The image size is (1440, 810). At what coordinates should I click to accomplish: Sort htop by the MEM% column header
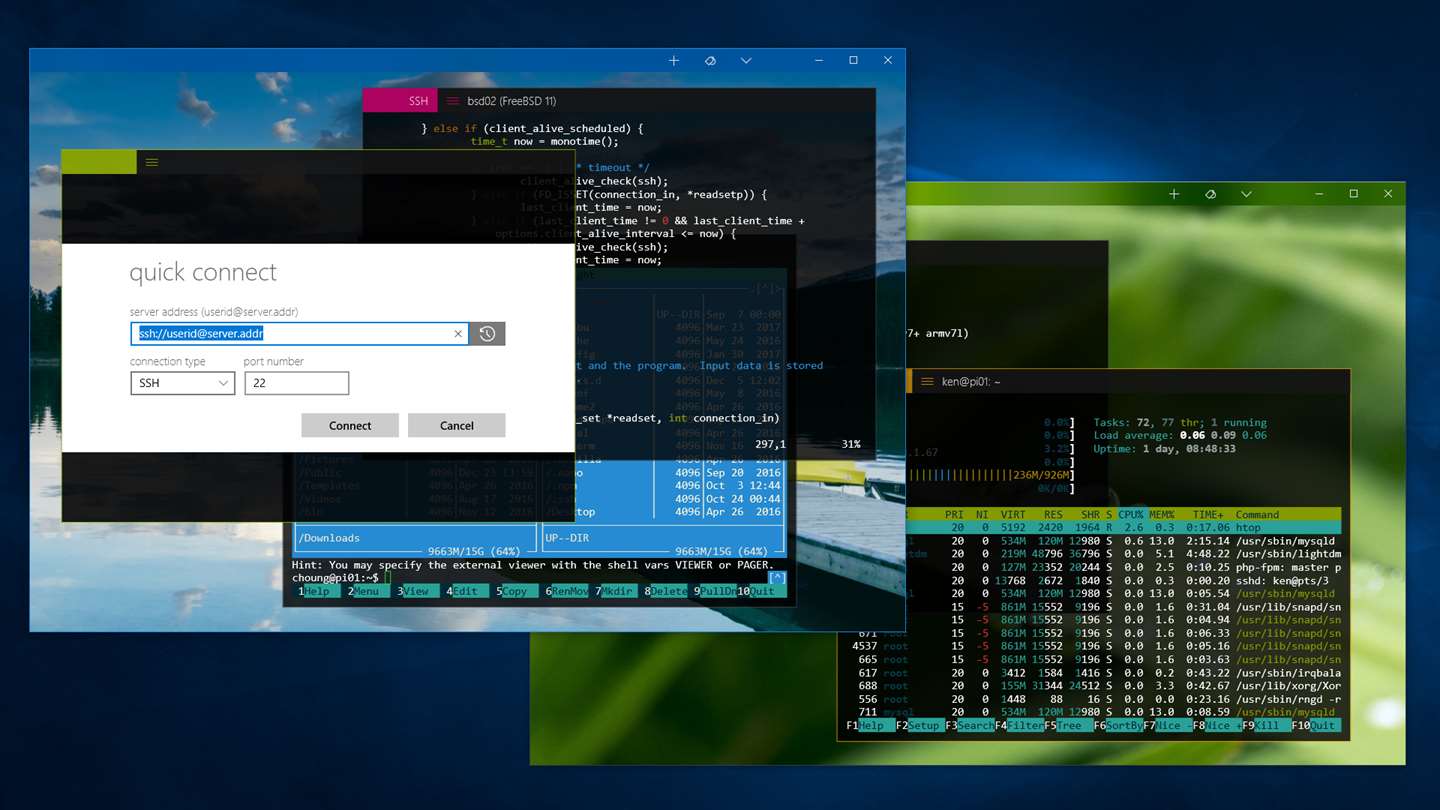pos(1161,514)
